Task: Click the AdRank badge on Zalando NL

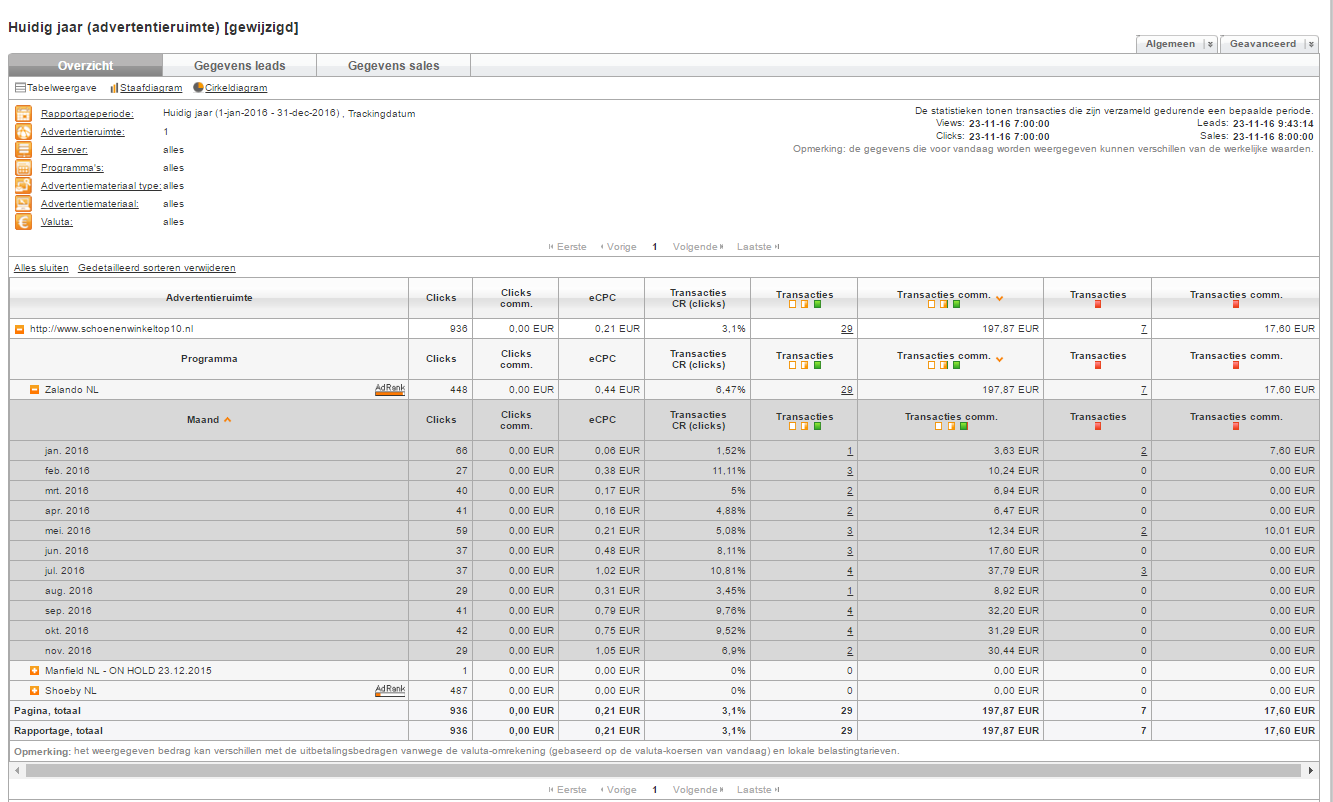Action: (x=390, y=389)
